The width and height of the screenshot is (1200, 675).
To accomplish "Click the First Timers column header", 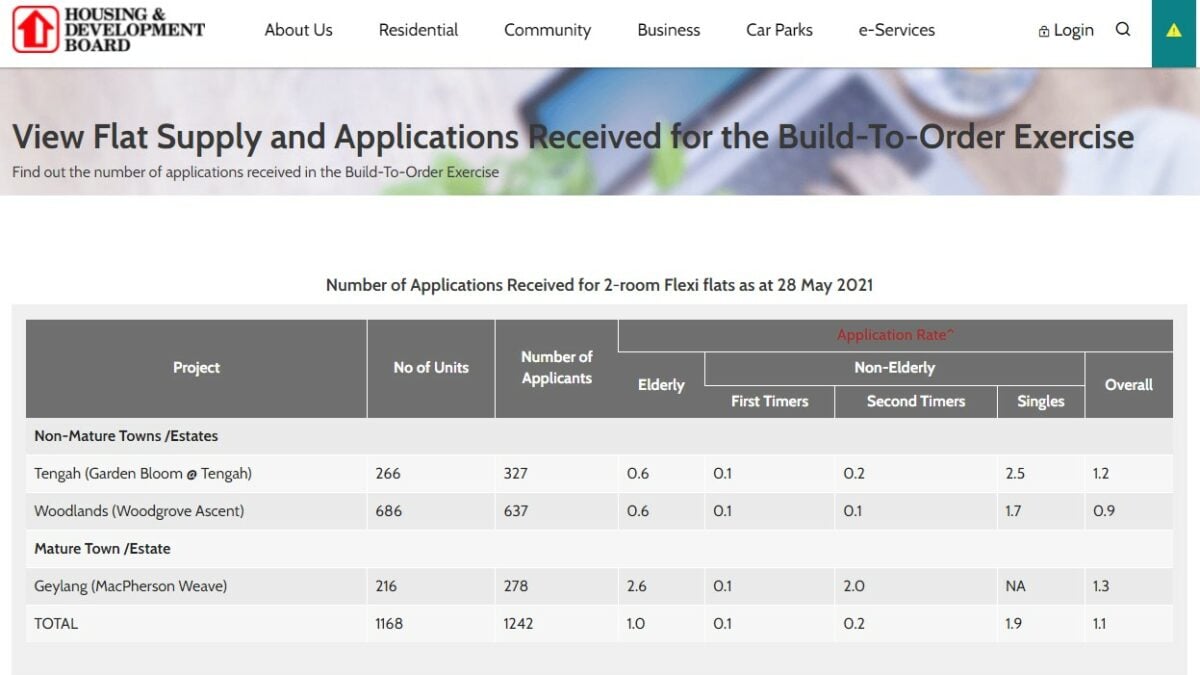I will (769, 401).
